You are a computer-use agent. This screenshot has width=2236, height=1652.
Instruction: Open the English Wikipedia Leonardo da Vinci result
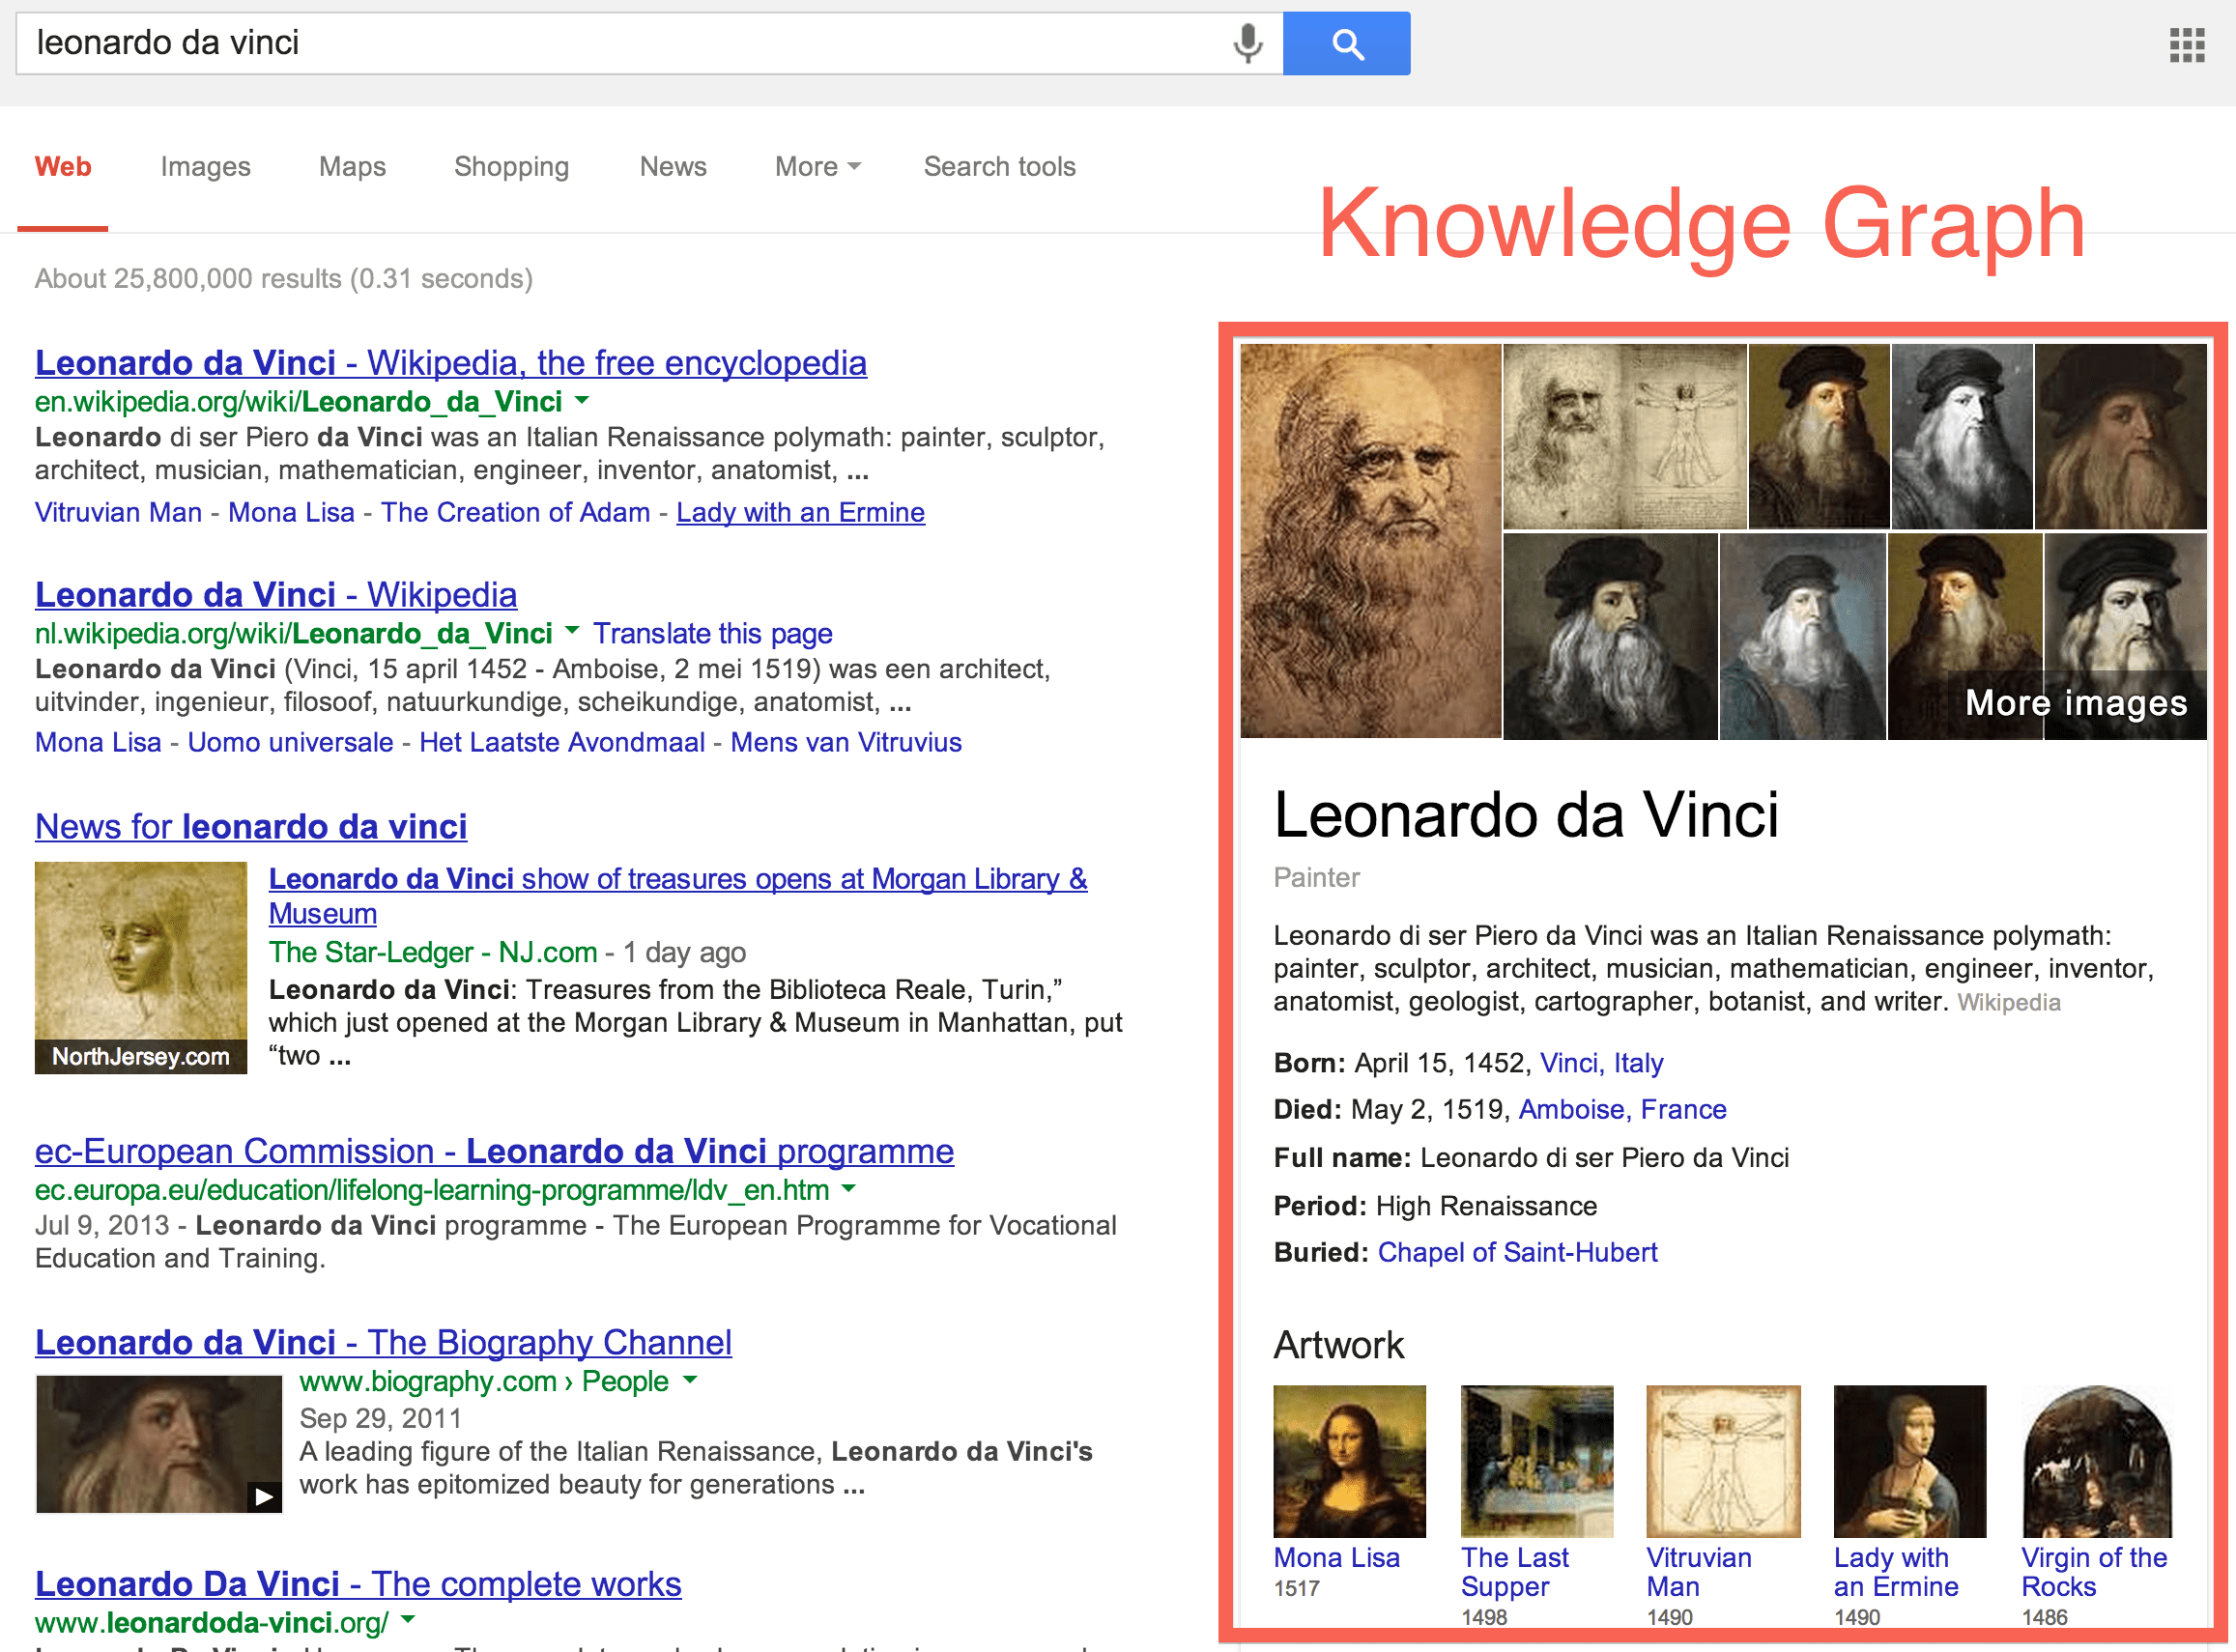(x=451, y=363)
